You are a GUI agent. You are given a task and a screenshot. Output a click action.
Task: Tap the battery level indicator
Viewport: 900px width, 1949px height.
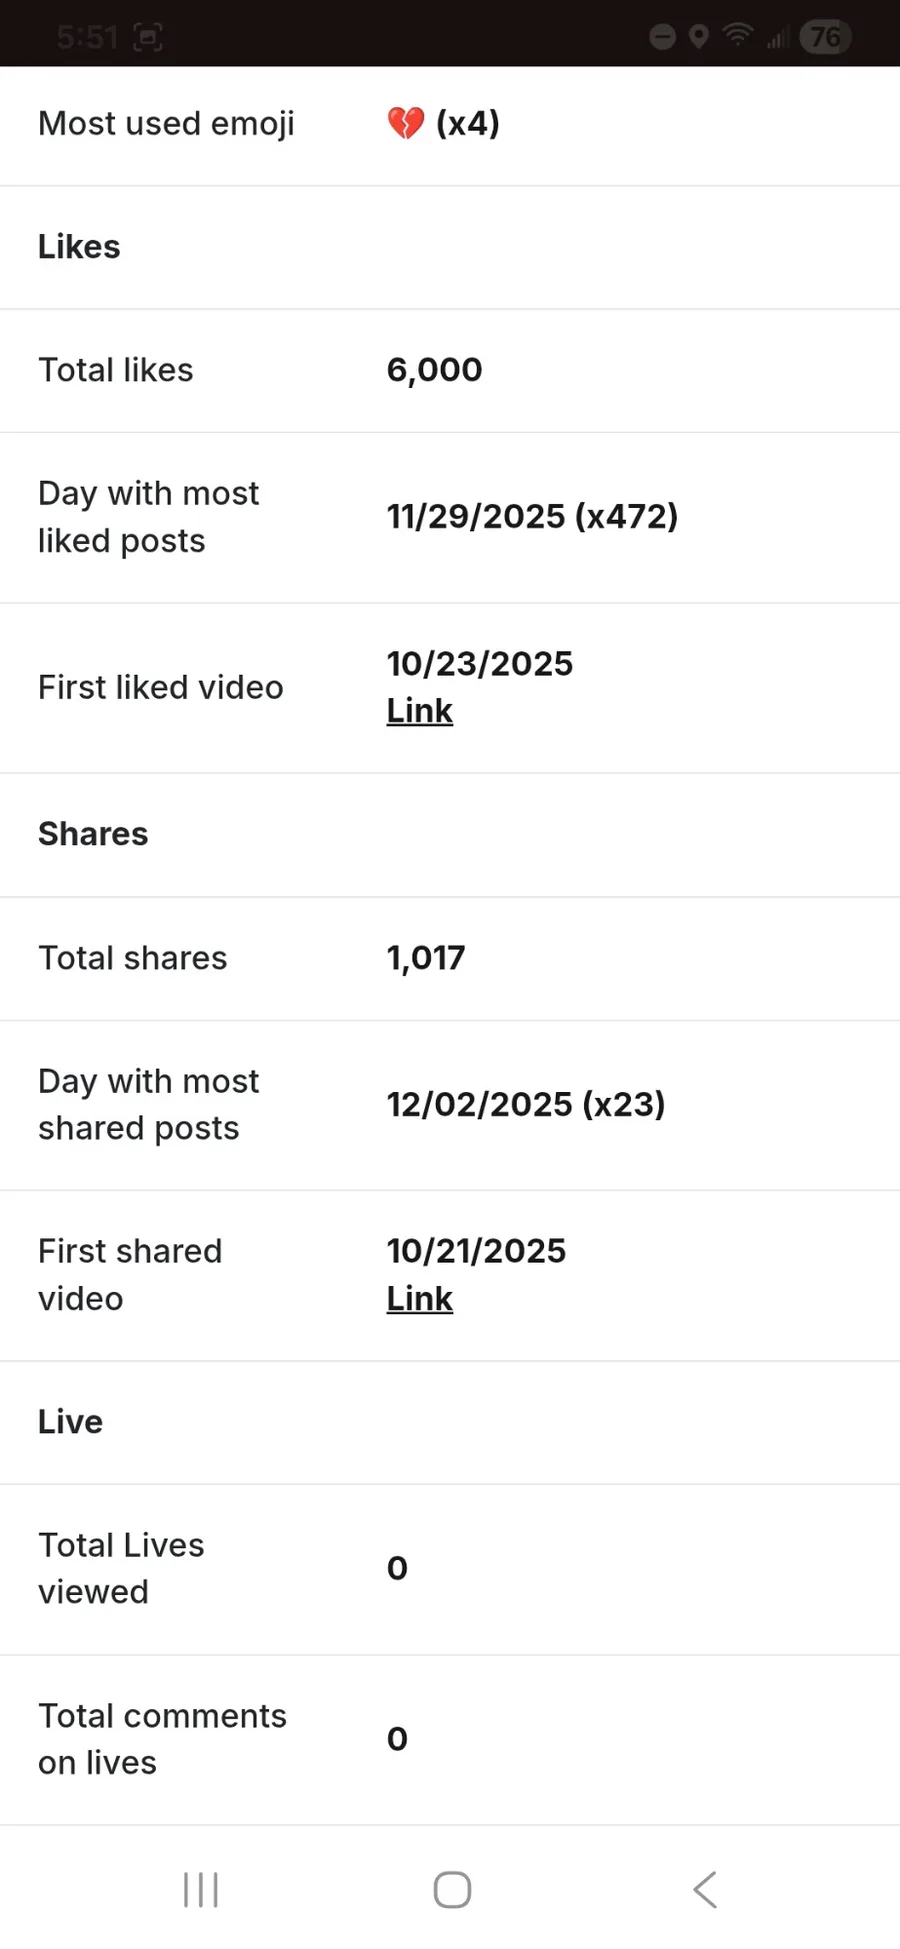[825, 37]
